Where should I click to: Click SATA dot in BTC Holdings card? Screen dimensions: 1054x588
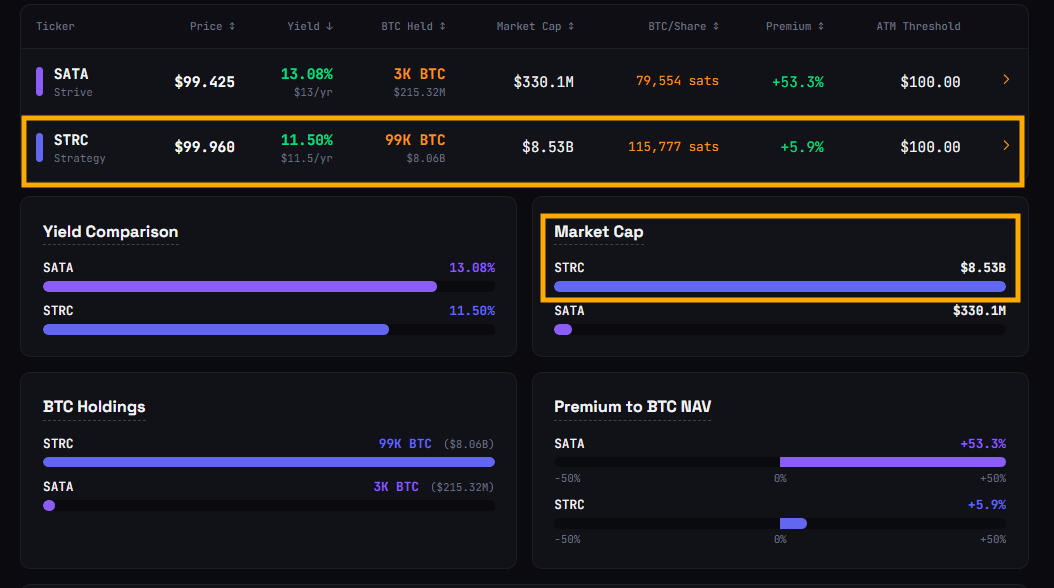click(x=49, y=505)
